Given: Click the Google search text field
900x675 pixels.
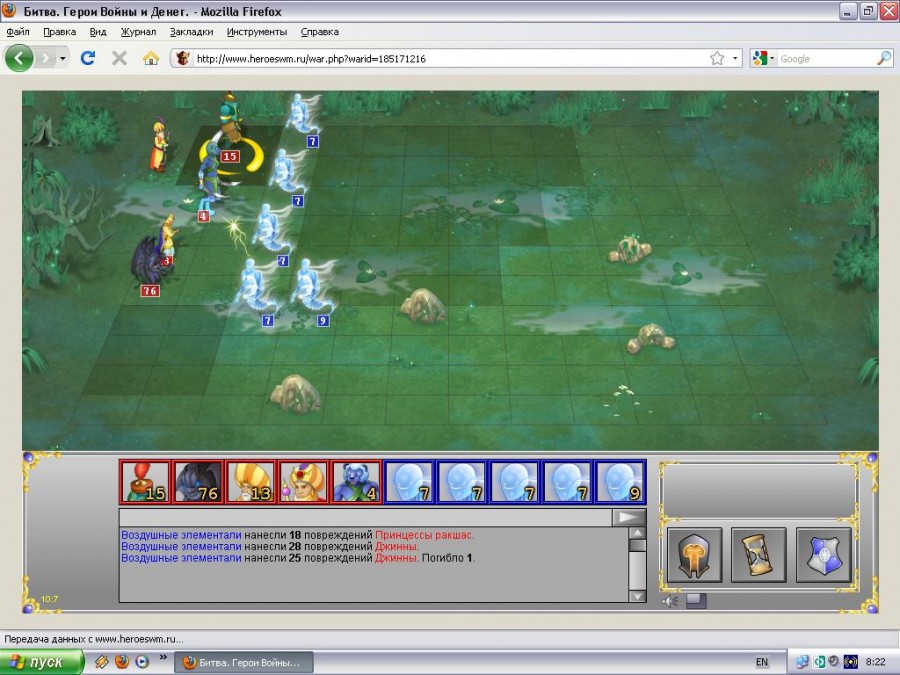Looking at the screenshot, I should point(827,59).
